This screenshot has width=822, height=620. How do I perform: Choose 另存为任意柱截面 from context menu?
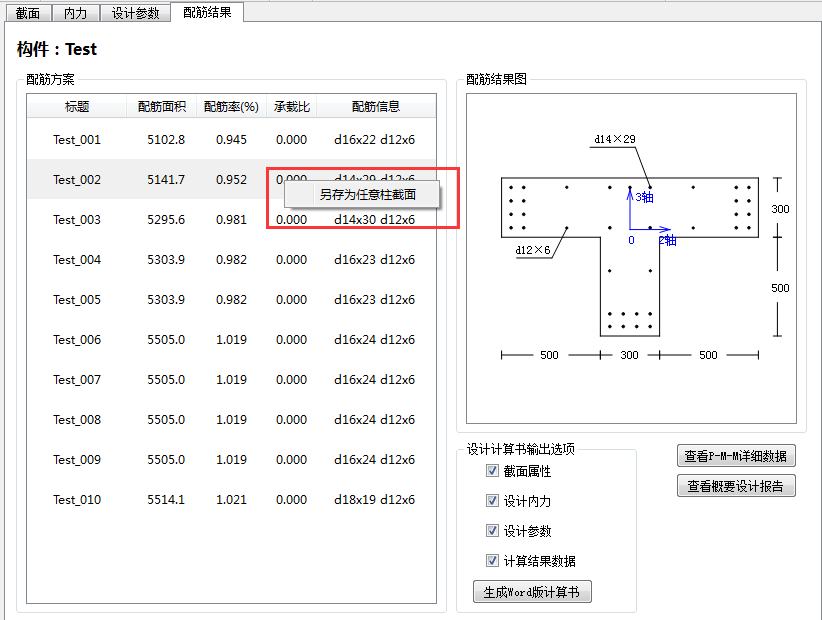[367, 194]
